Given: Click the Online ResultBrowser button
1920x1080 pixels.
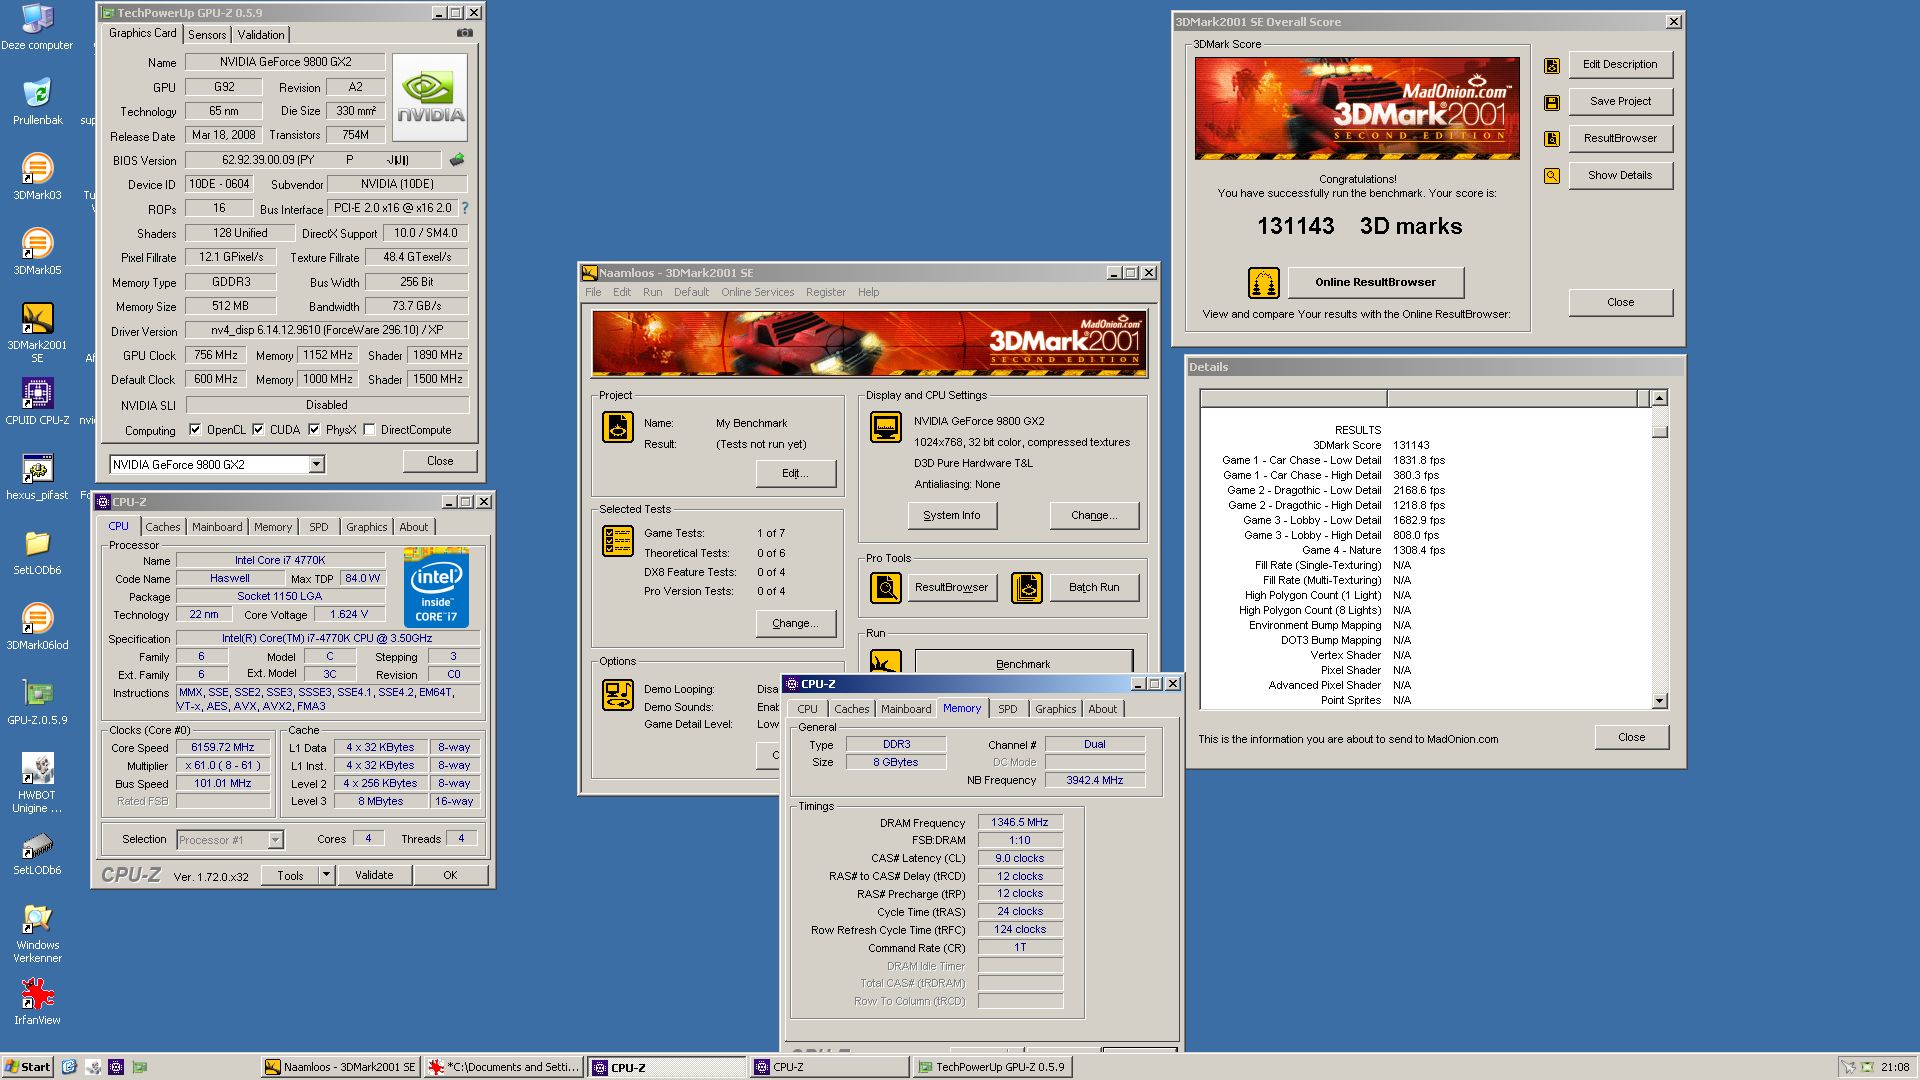Looking at the screenshot, I should 1375,282.
